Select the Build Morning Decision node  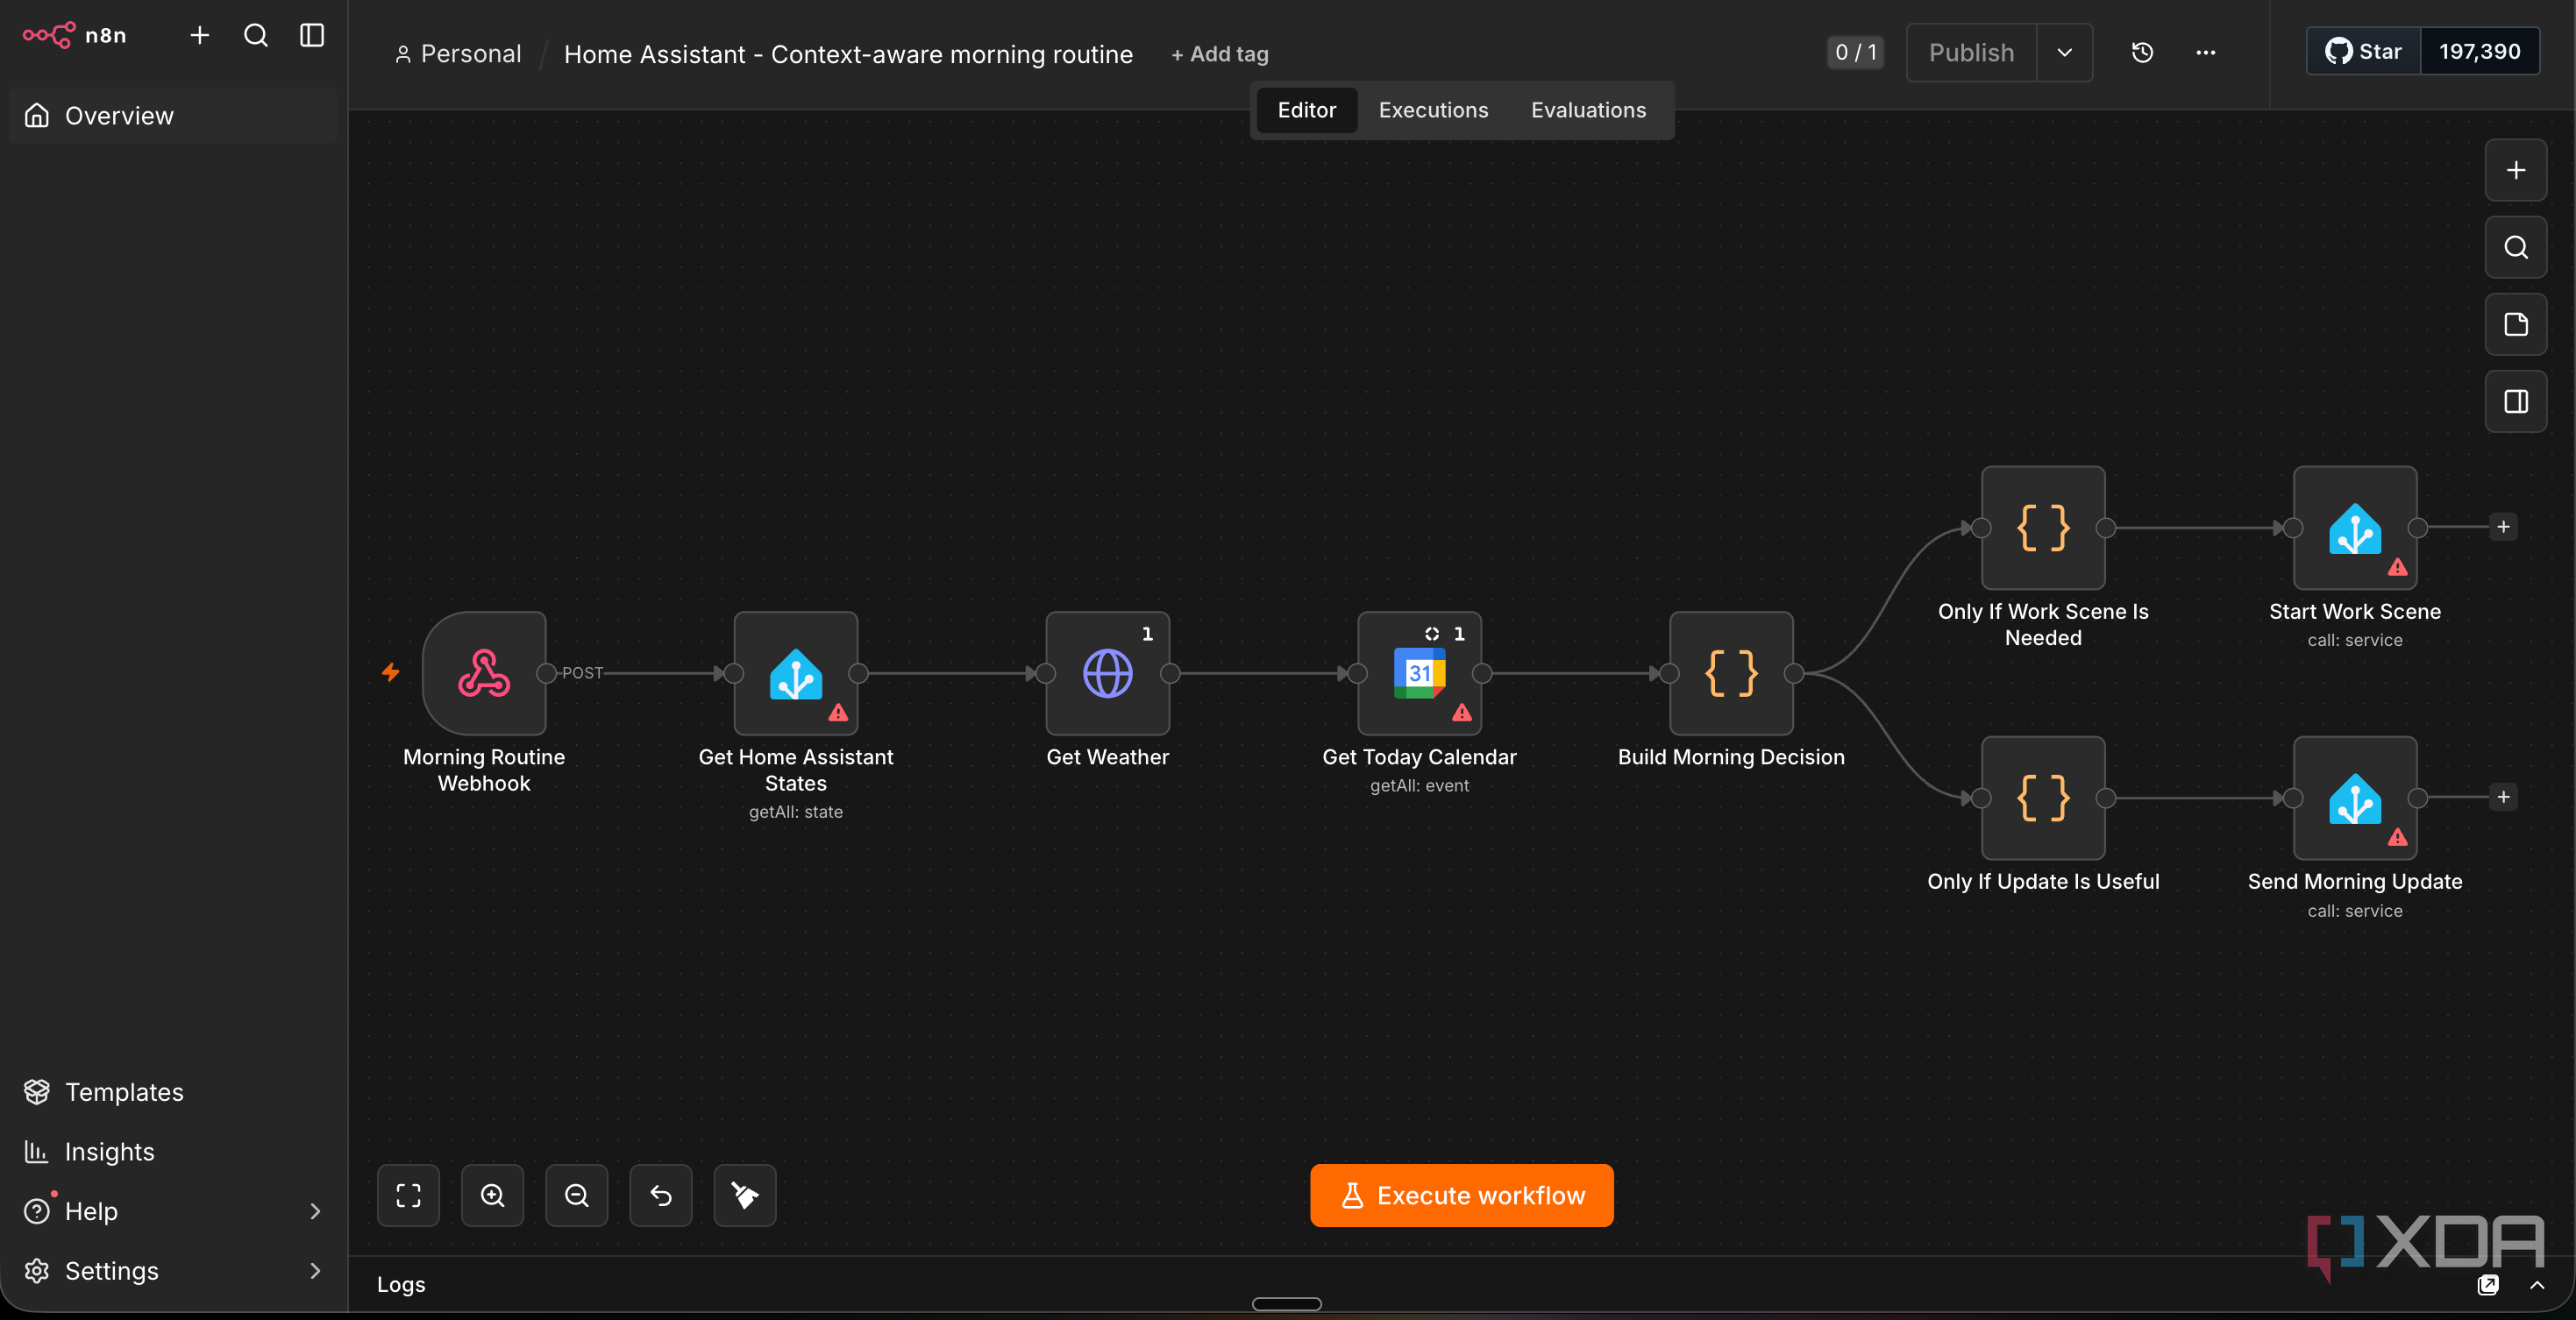click(x=1731, y=673)
